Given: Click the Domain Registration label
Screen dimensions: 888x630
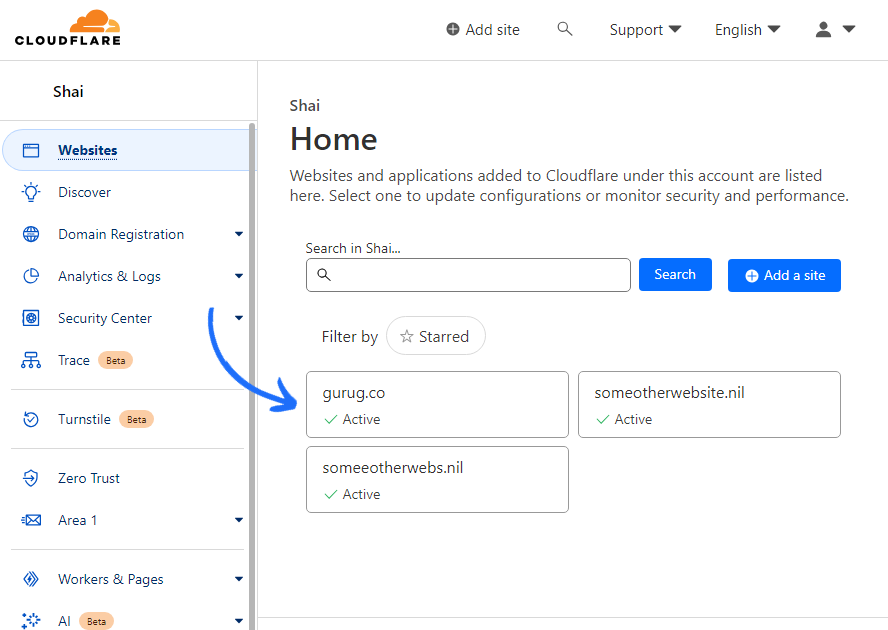Looking at the screenshot, I should tap(121, 234).
